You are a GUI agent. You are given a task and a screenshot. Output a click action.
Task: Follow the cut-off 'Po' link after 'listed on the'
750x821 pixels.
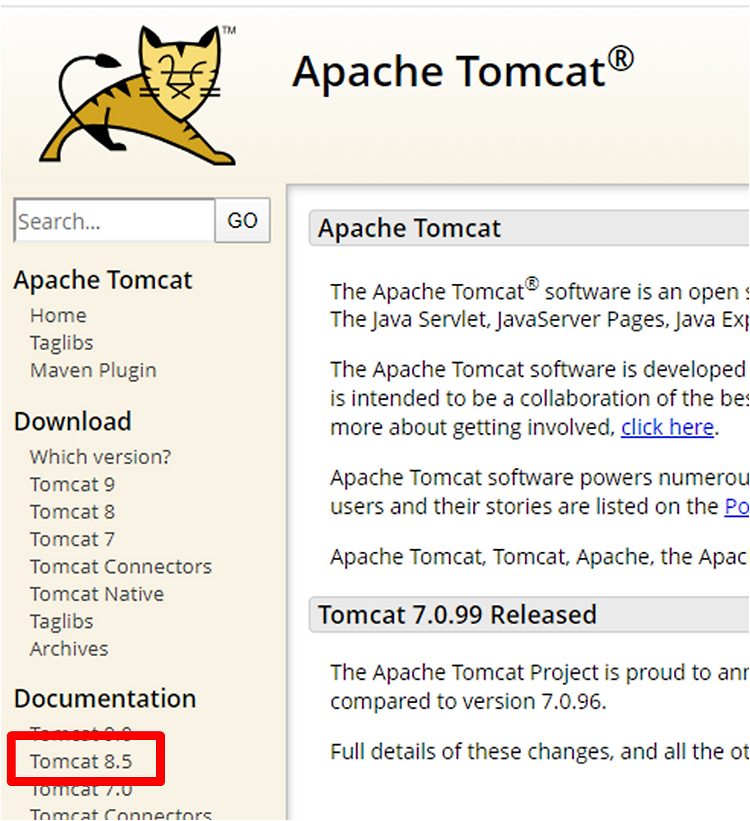click(x=736, y=506)
